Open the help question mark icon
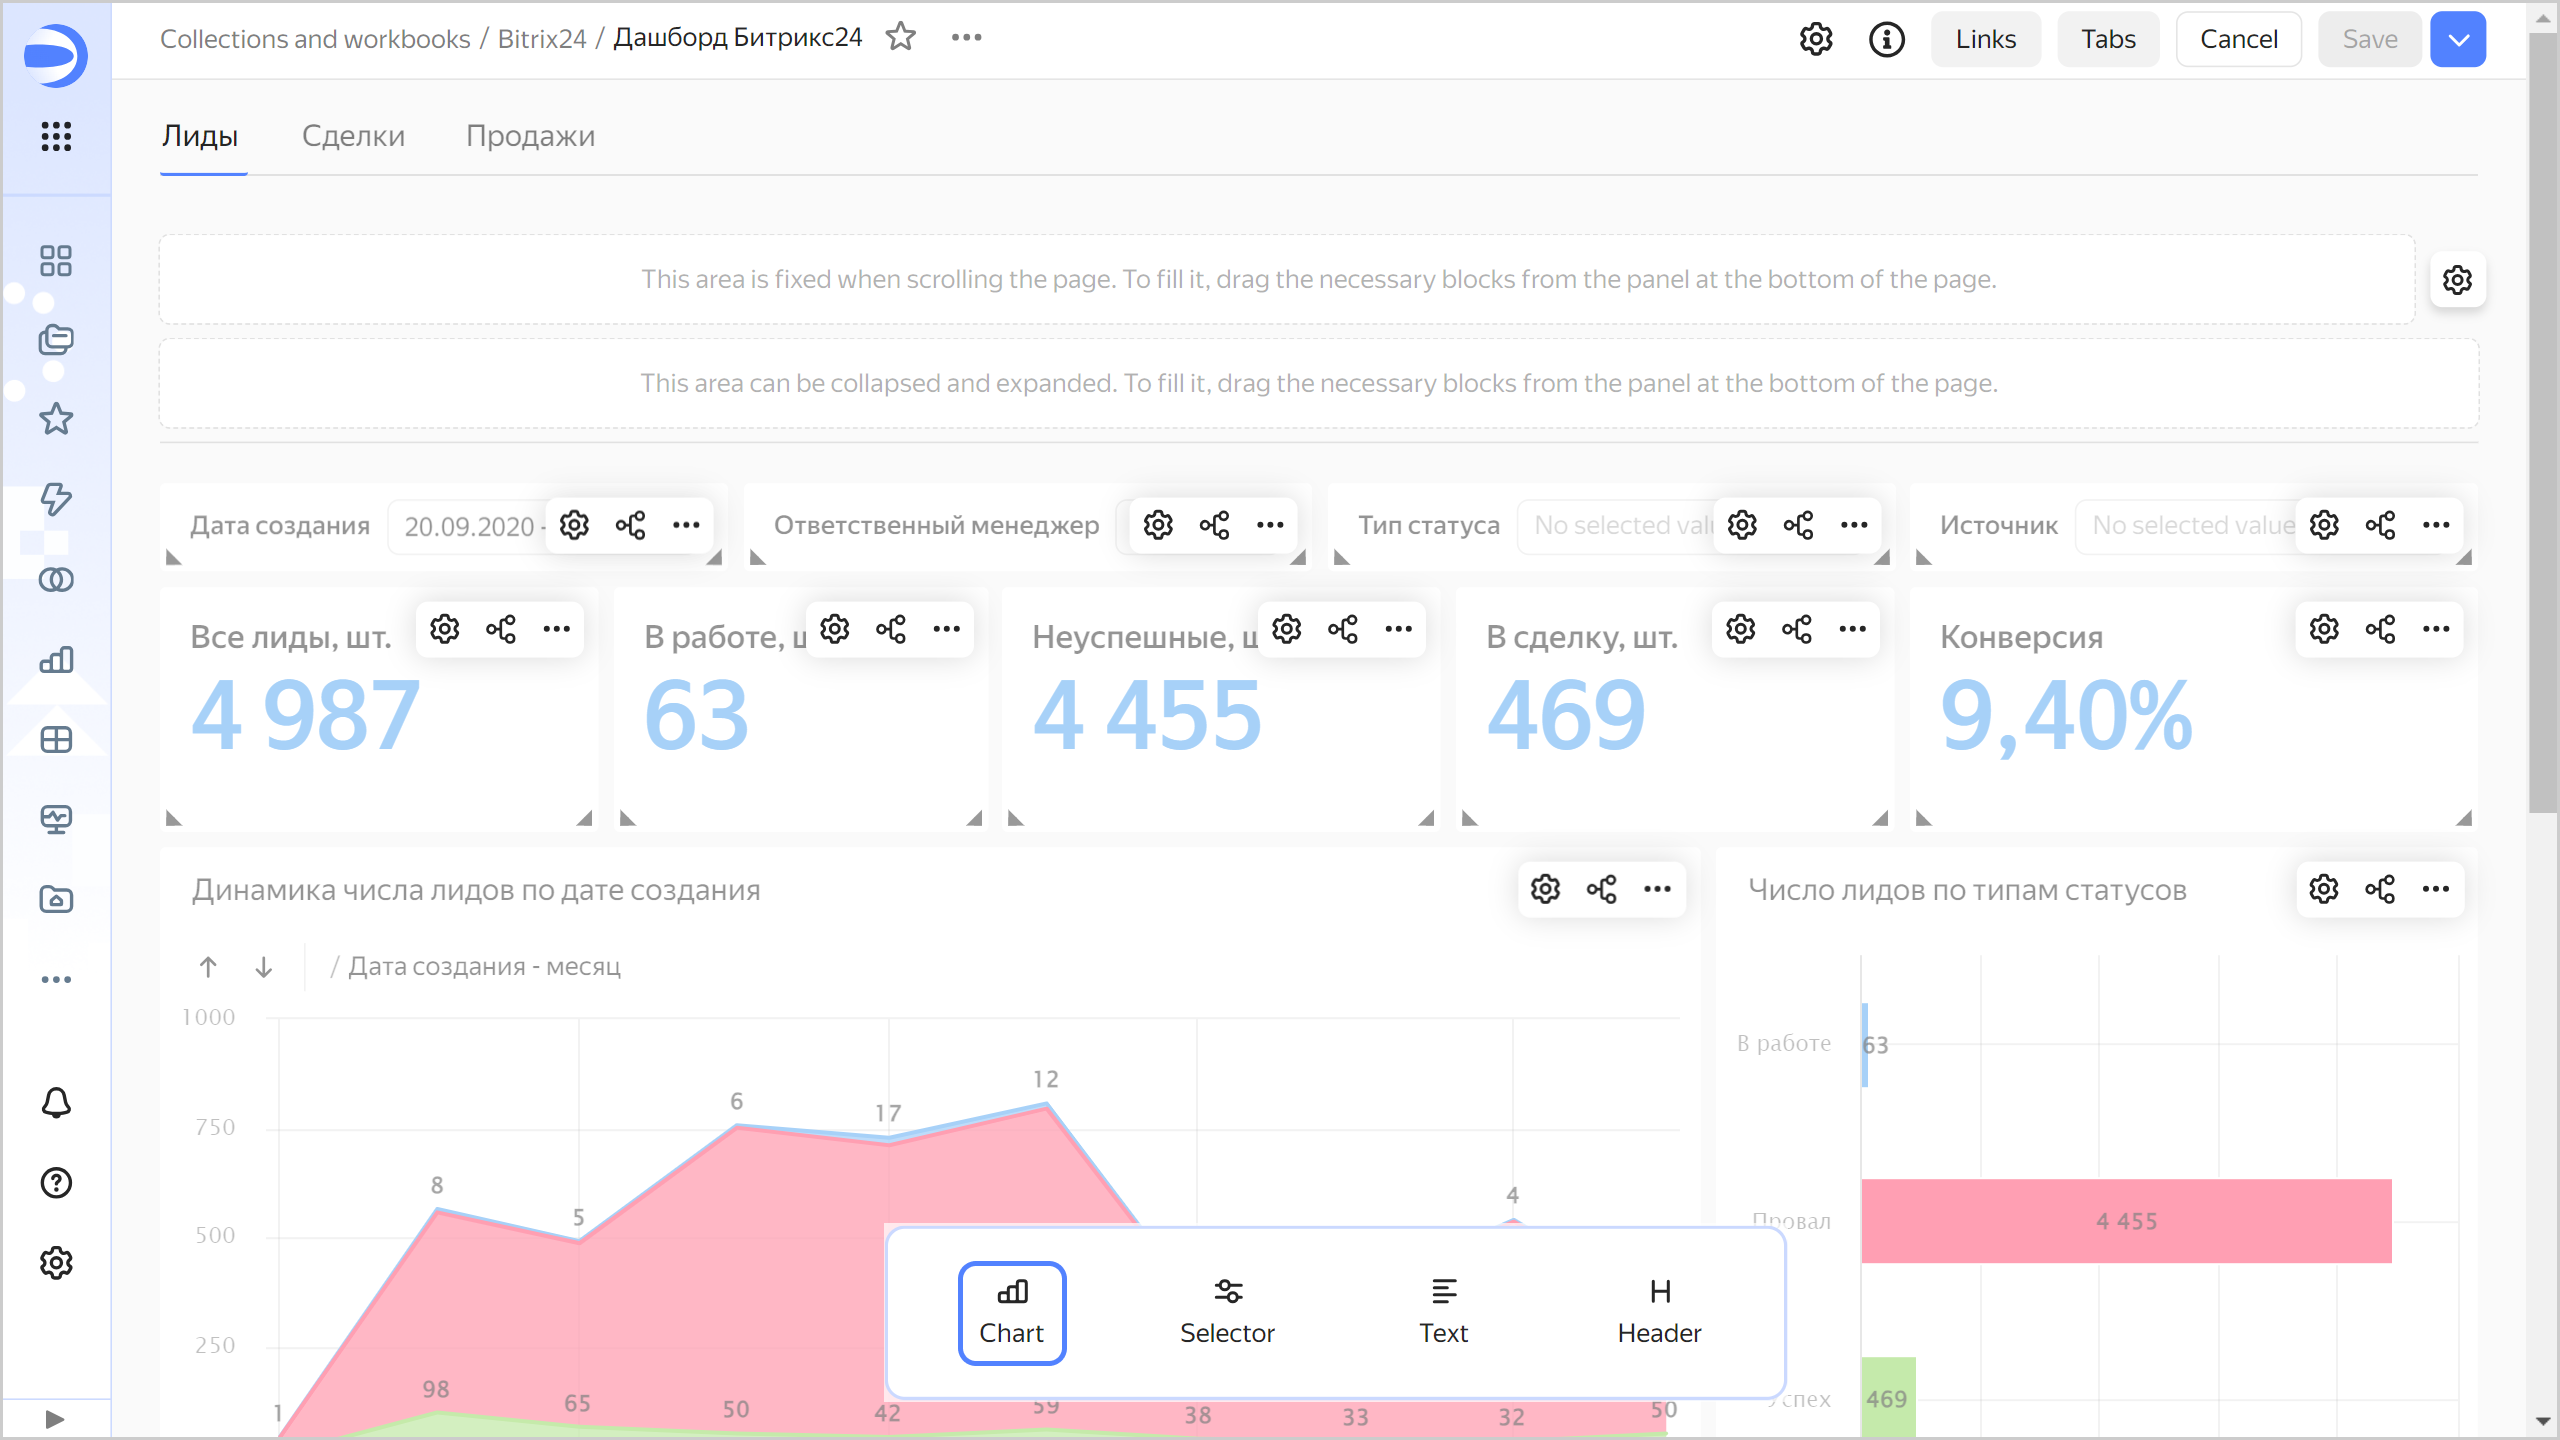The width and height of the screenshot is (2560, 1440). pyautogui.click(x=56, y=1183)
